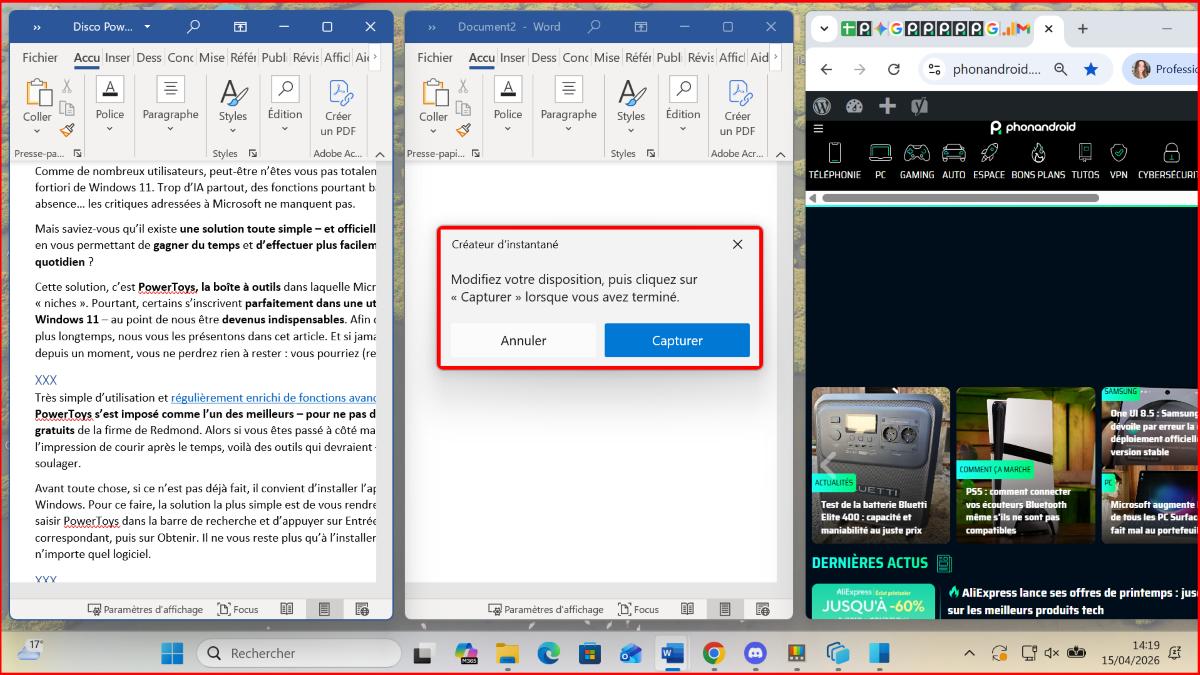Toggle the bookmark star in Chrome address bar
This screenshot has width=1200, height=675.
1091,69
